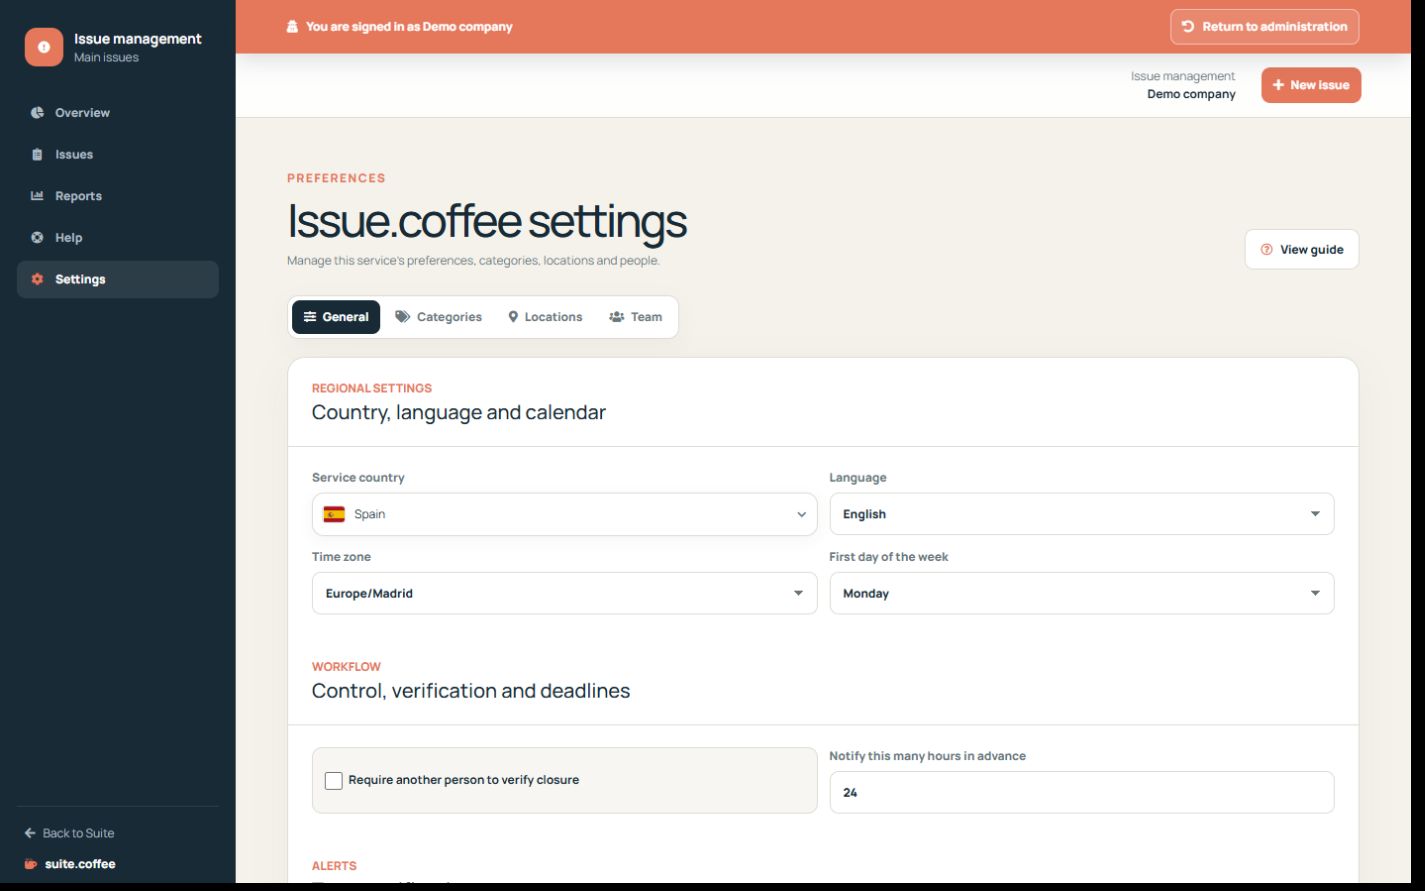Viewport: 1425px width, 891px height.
Task: Click the orange Issue management app logo
Action: click(44, 47)
